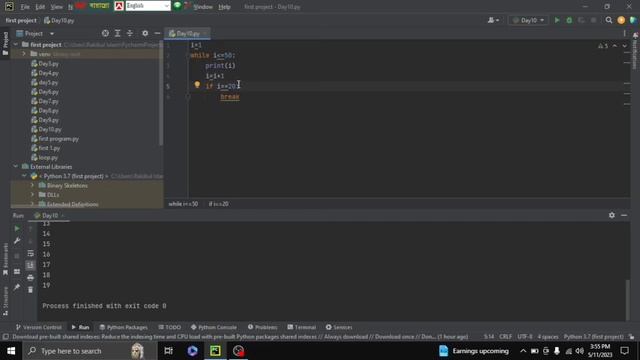Select Day10.py in project tree
The height and width of the screenshot is (360, 640).
click(x=49, y=129)
